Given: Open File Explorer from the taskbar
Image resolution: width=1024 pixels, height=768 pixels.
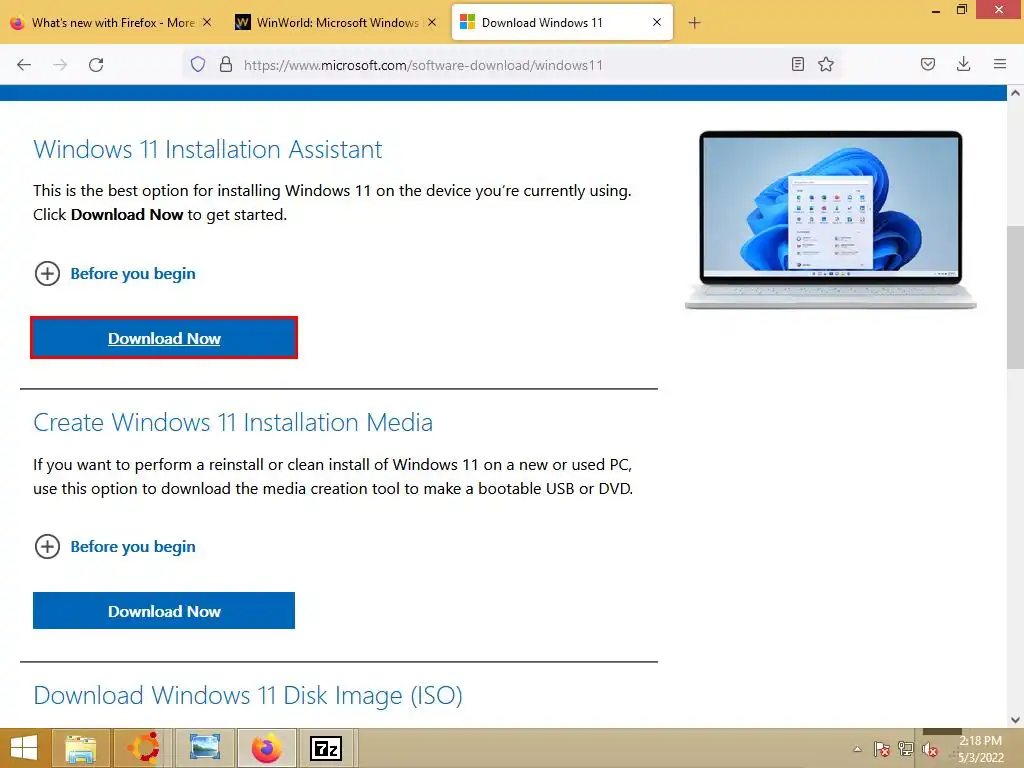Looking at the screenshot, I should [x=81, y=748].
